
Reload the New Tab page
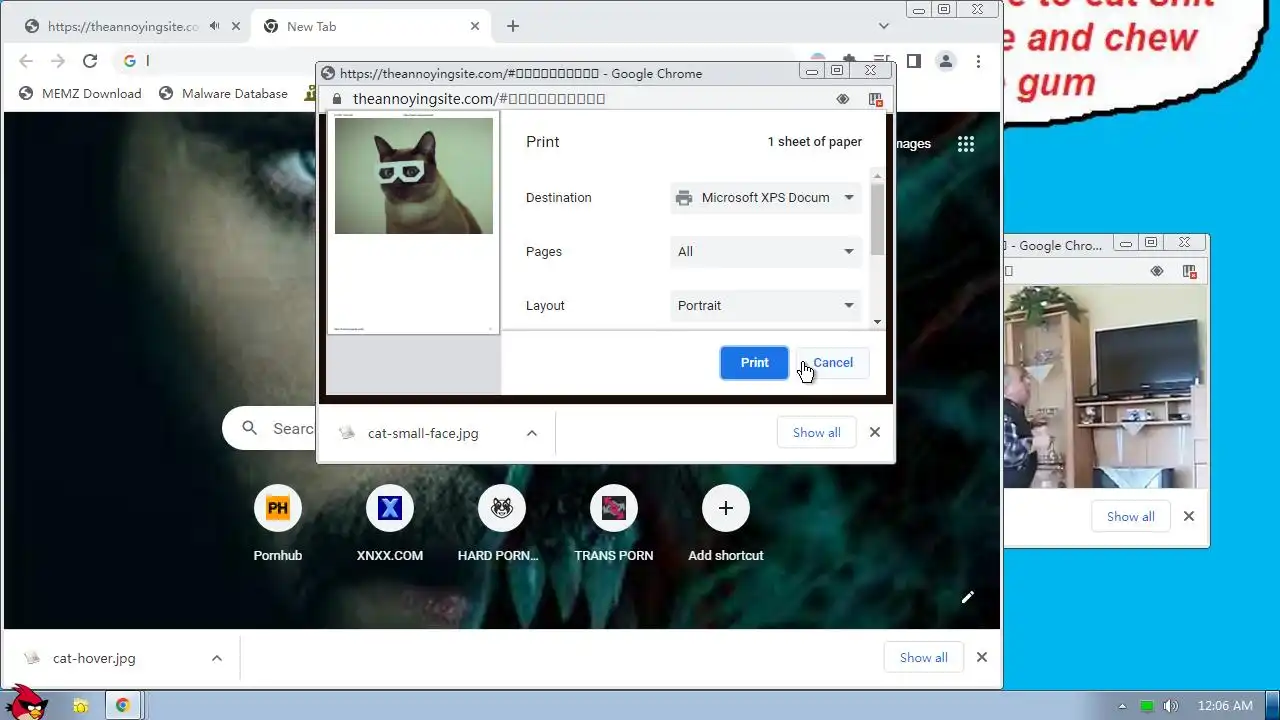90,61
